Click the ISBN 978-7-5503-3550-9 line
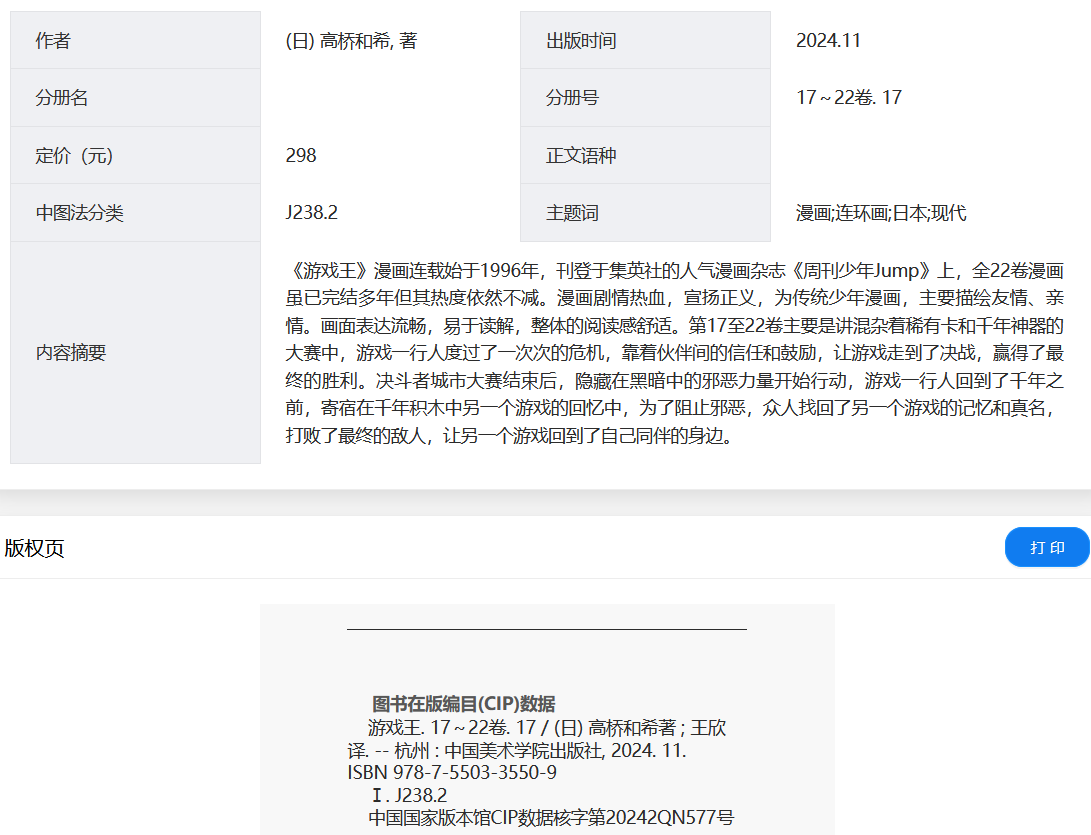Screen dimensions: 1091x835 pyautogui.click(x=452, y=773)
